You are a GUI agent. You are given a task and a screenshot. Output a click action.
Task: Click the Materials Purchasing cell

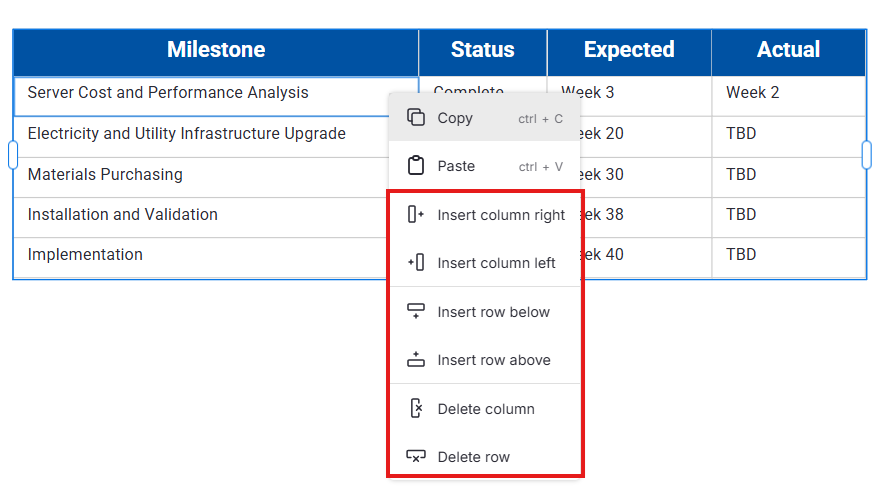click(105, 175)
